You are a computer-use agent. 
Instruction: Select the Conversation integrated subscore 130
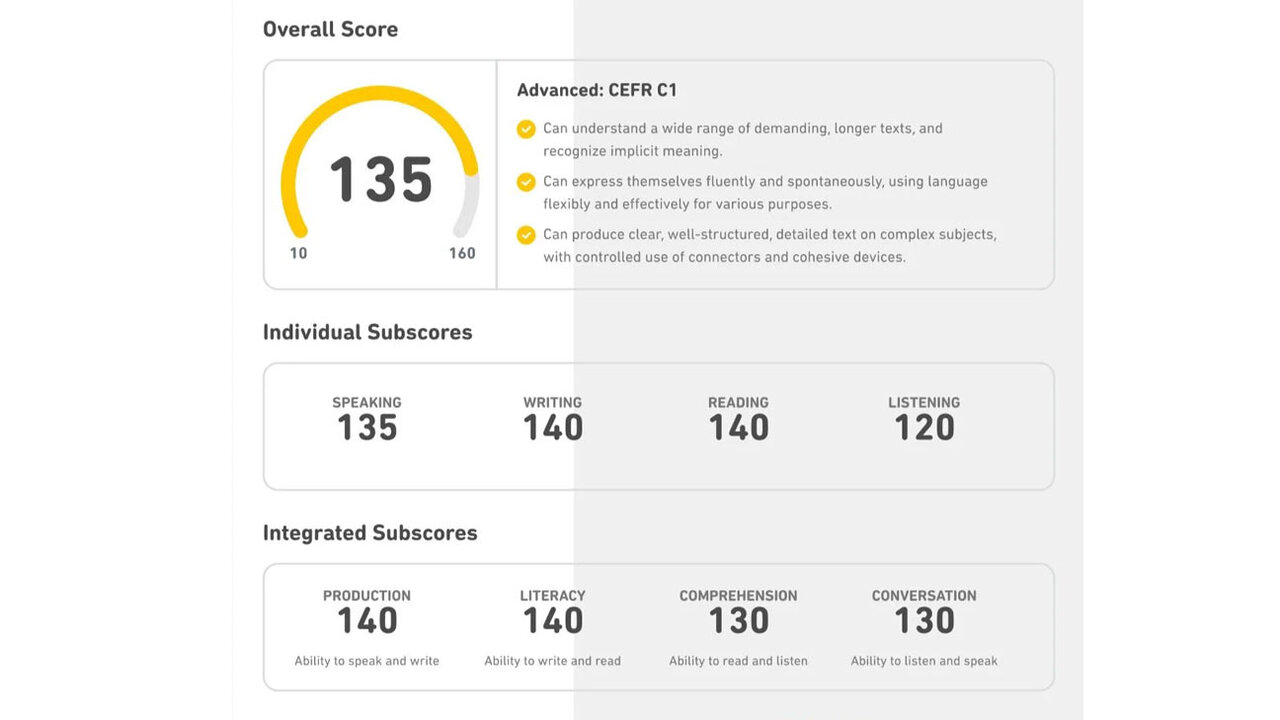point(924,620)
